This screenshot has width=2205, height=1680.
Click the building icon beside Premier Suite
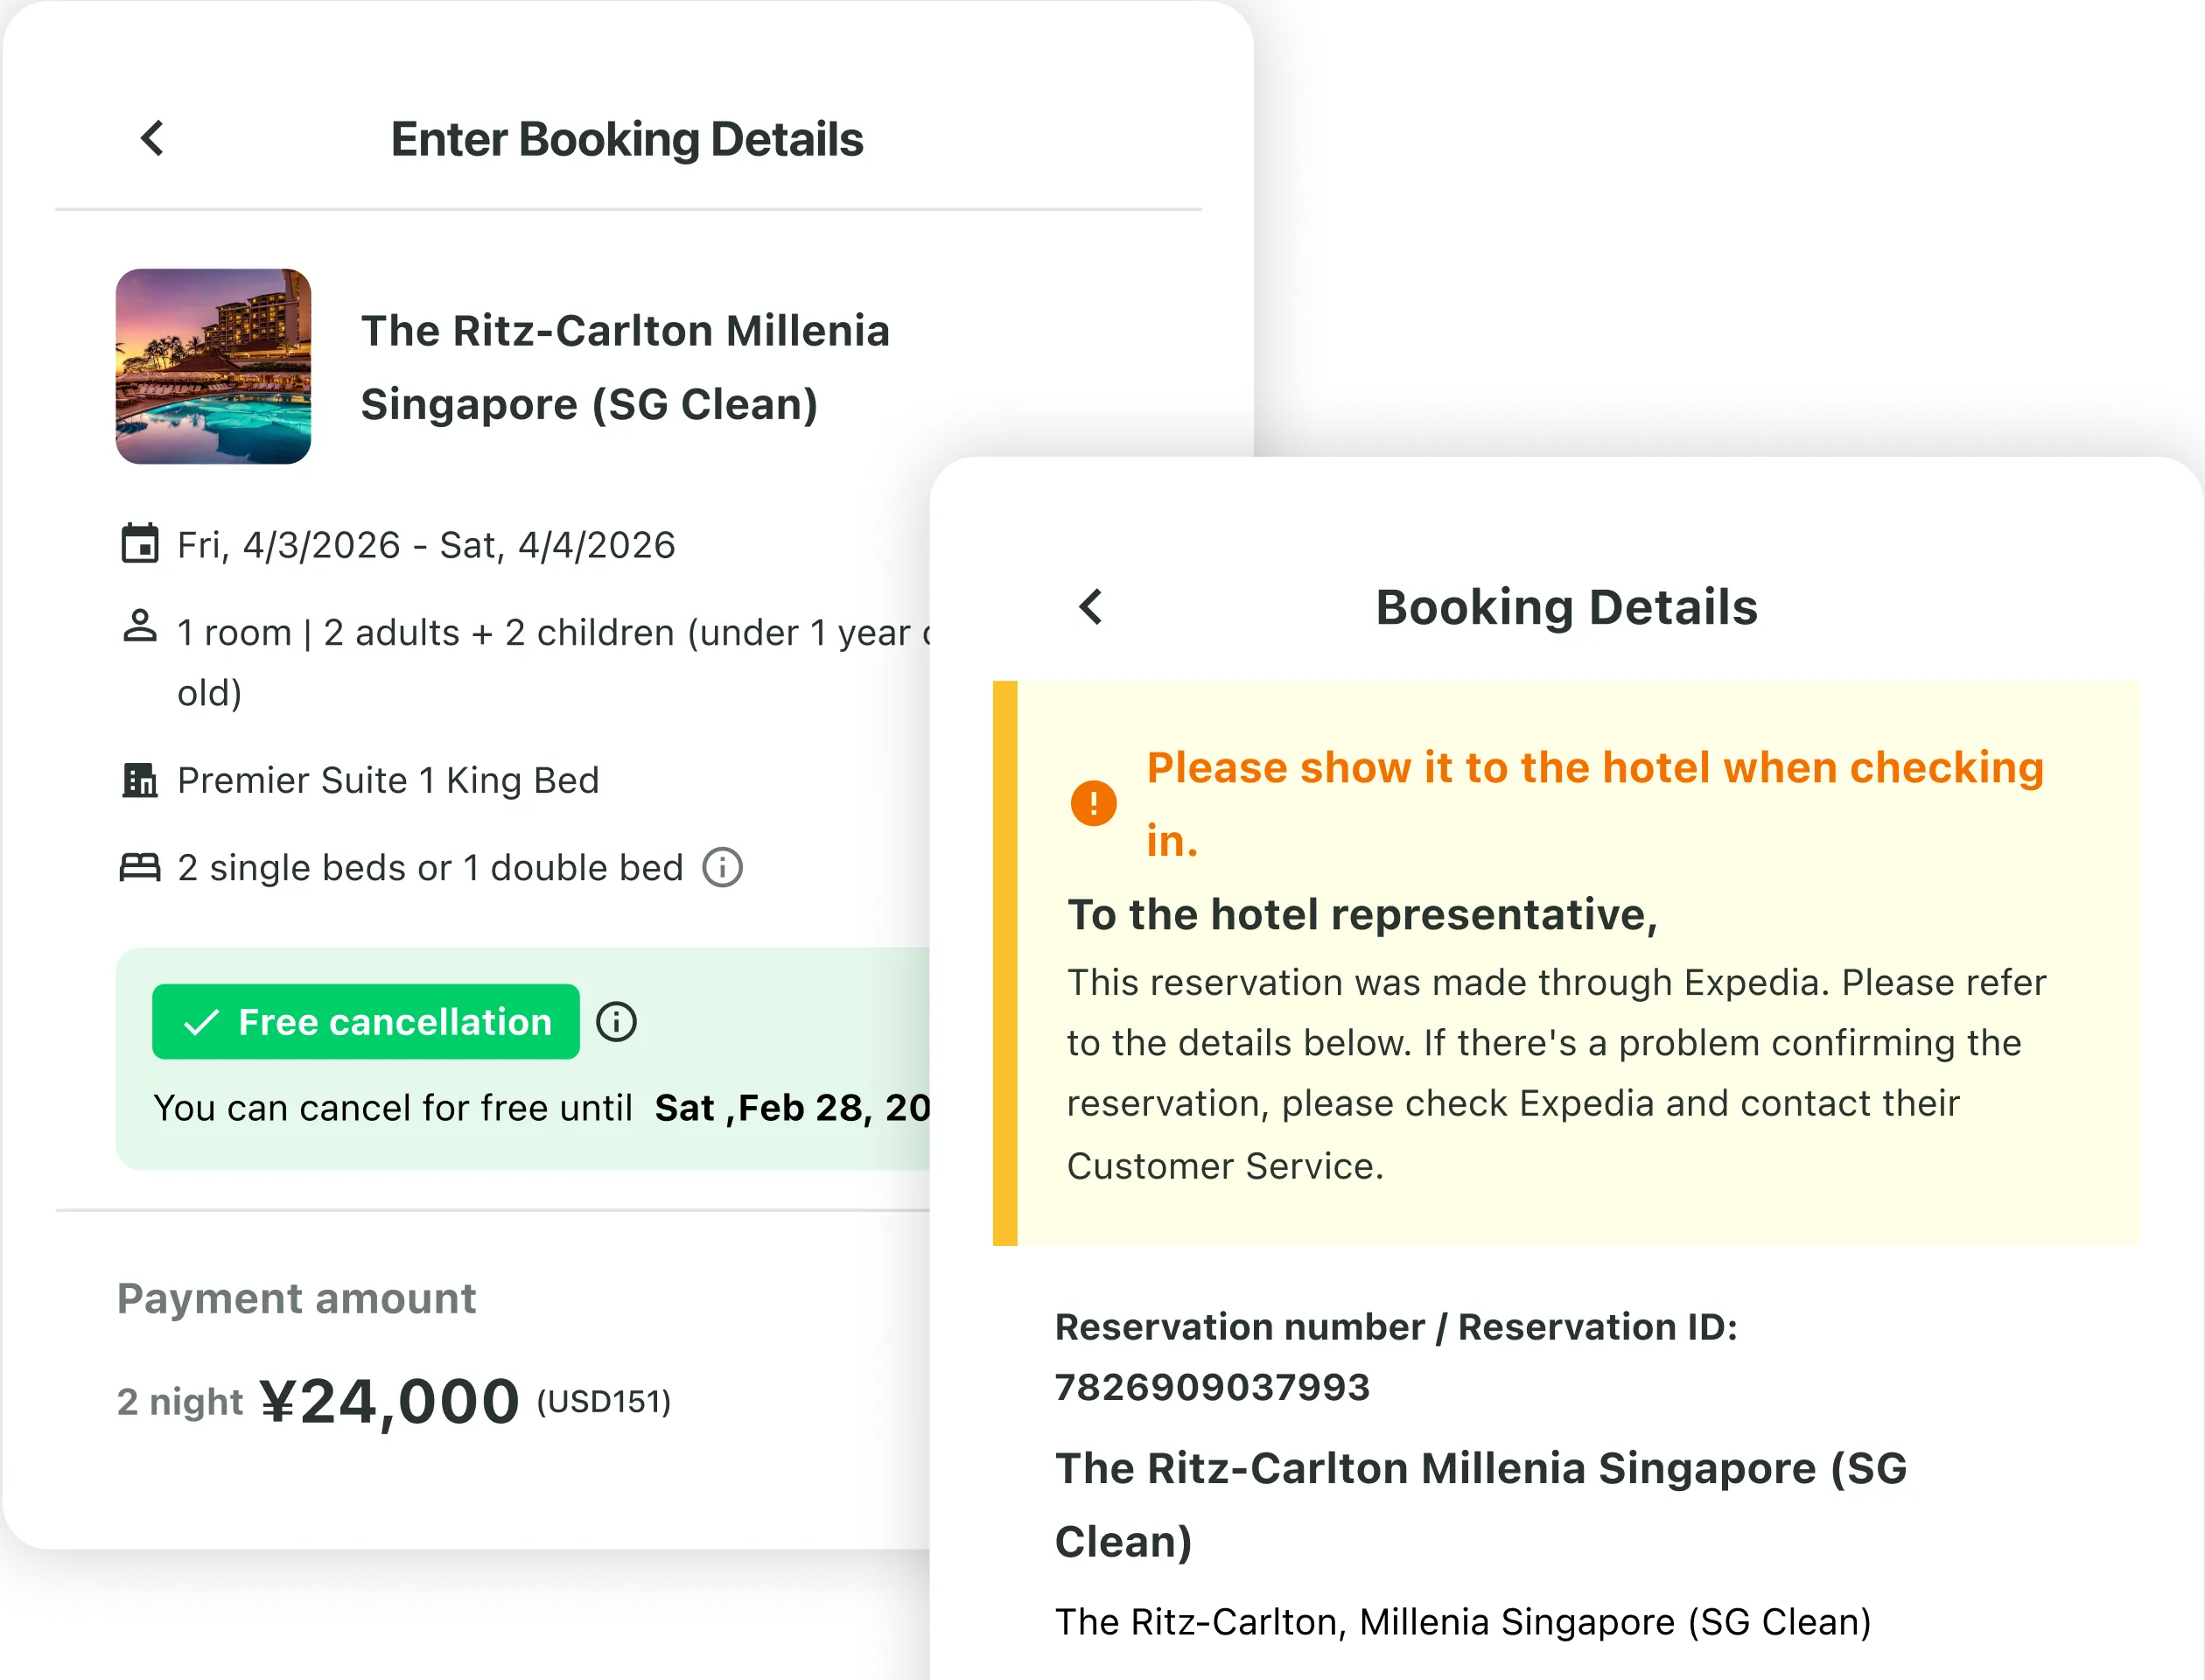pyautogui.click(x=140, y=779)
